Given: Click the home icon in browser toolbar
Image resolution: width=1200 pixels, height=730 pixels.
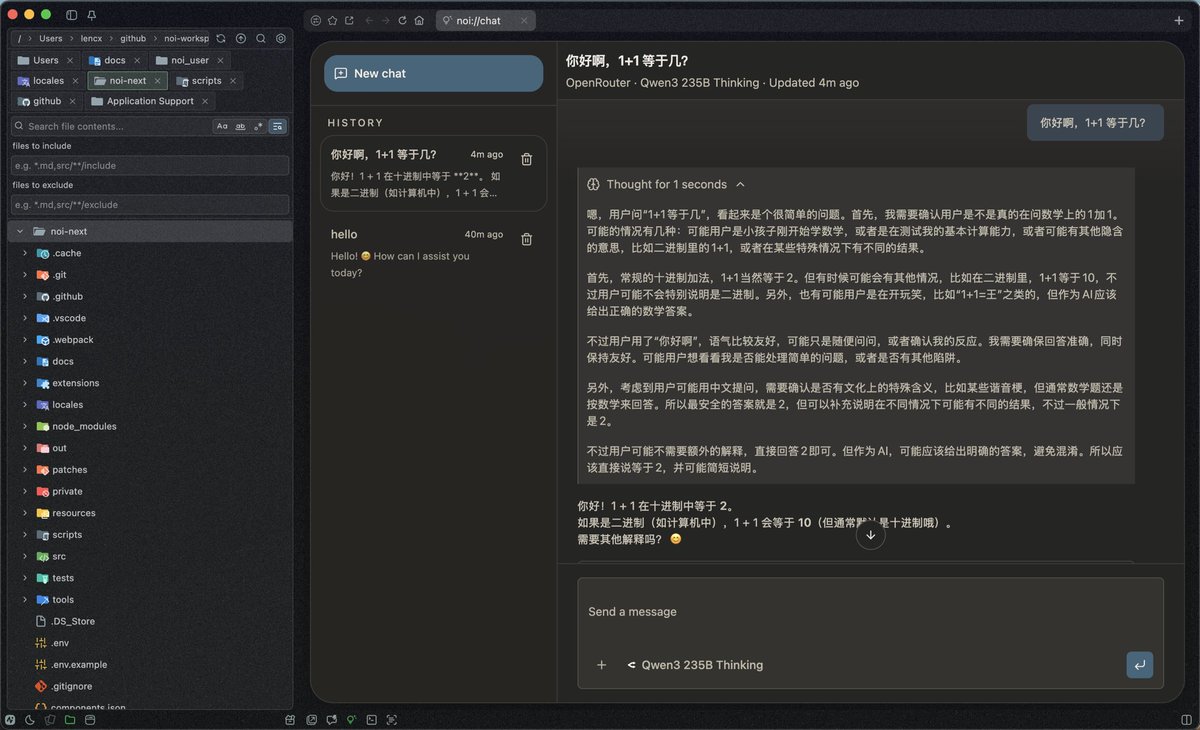Looking at the screenshot, I should 419,20.
